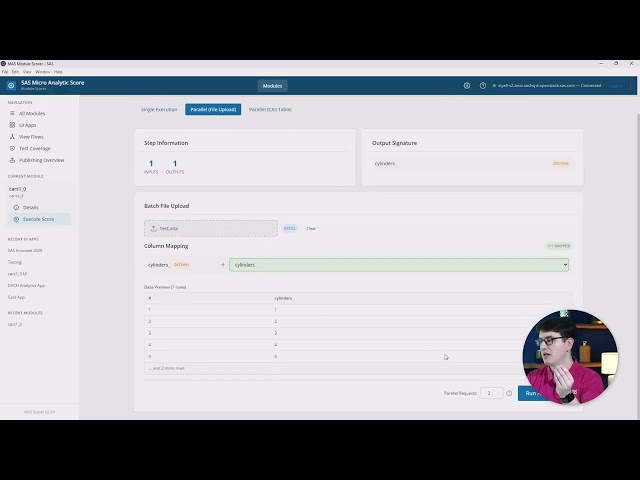The image size is (640, 480).
Task: Click the server connection status text
Action: click(549, 86)
